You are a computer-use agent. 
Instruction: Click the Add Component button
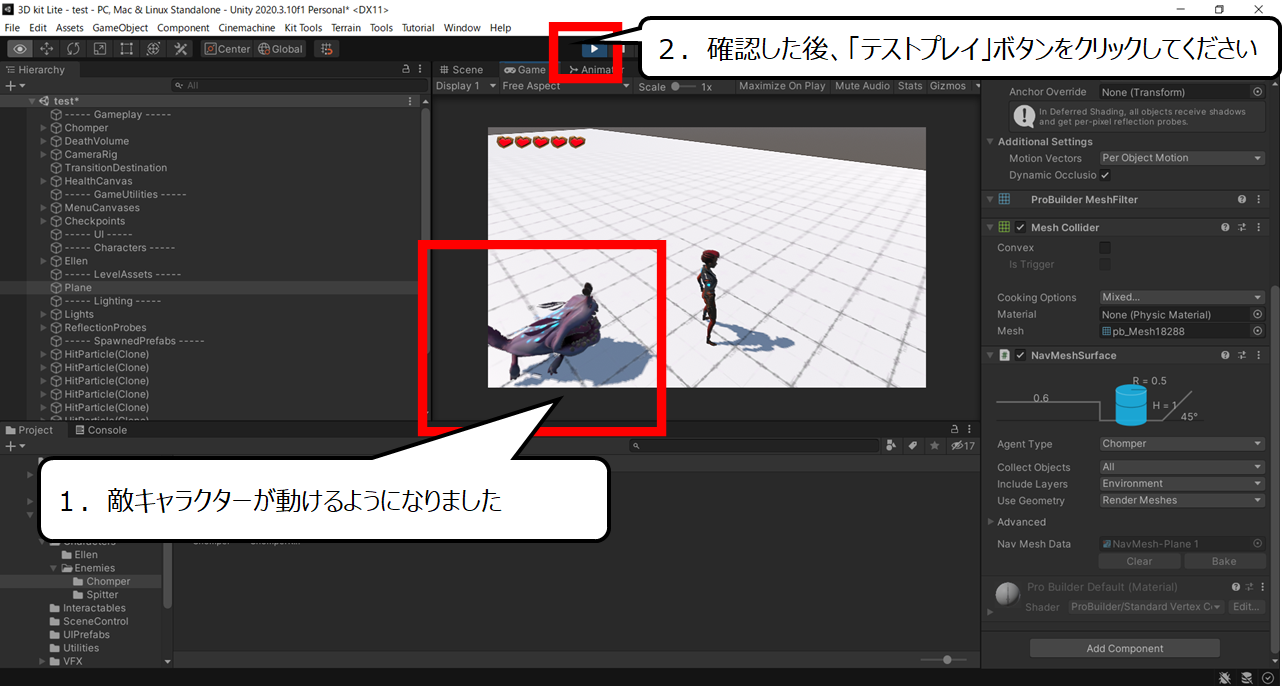pos(1125,648)
